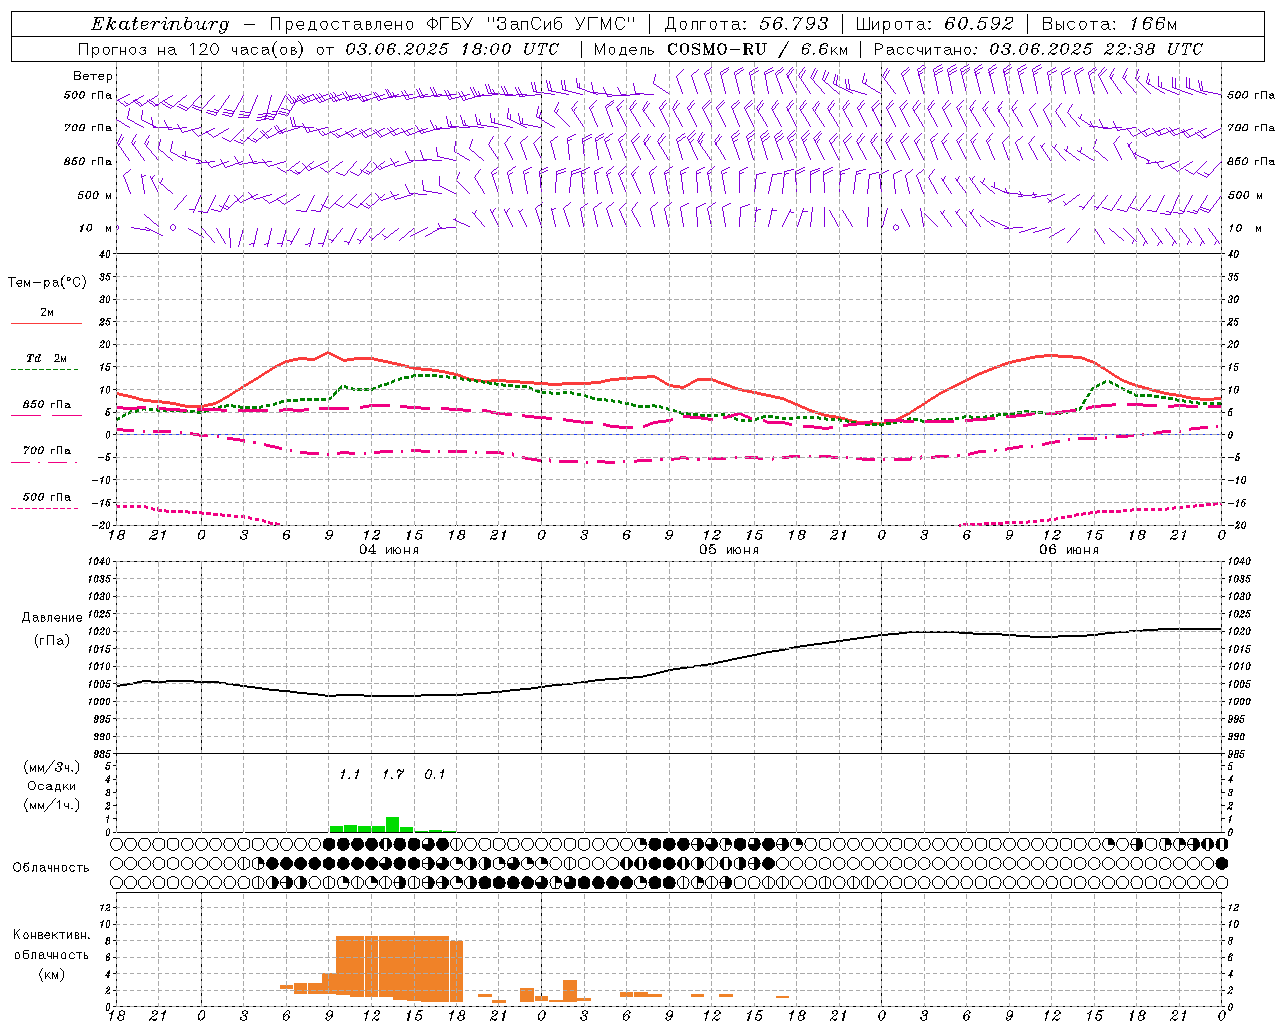Click the red line sample under '2м'
This screenshot has height=1024, width=1280.
(46, 324)
